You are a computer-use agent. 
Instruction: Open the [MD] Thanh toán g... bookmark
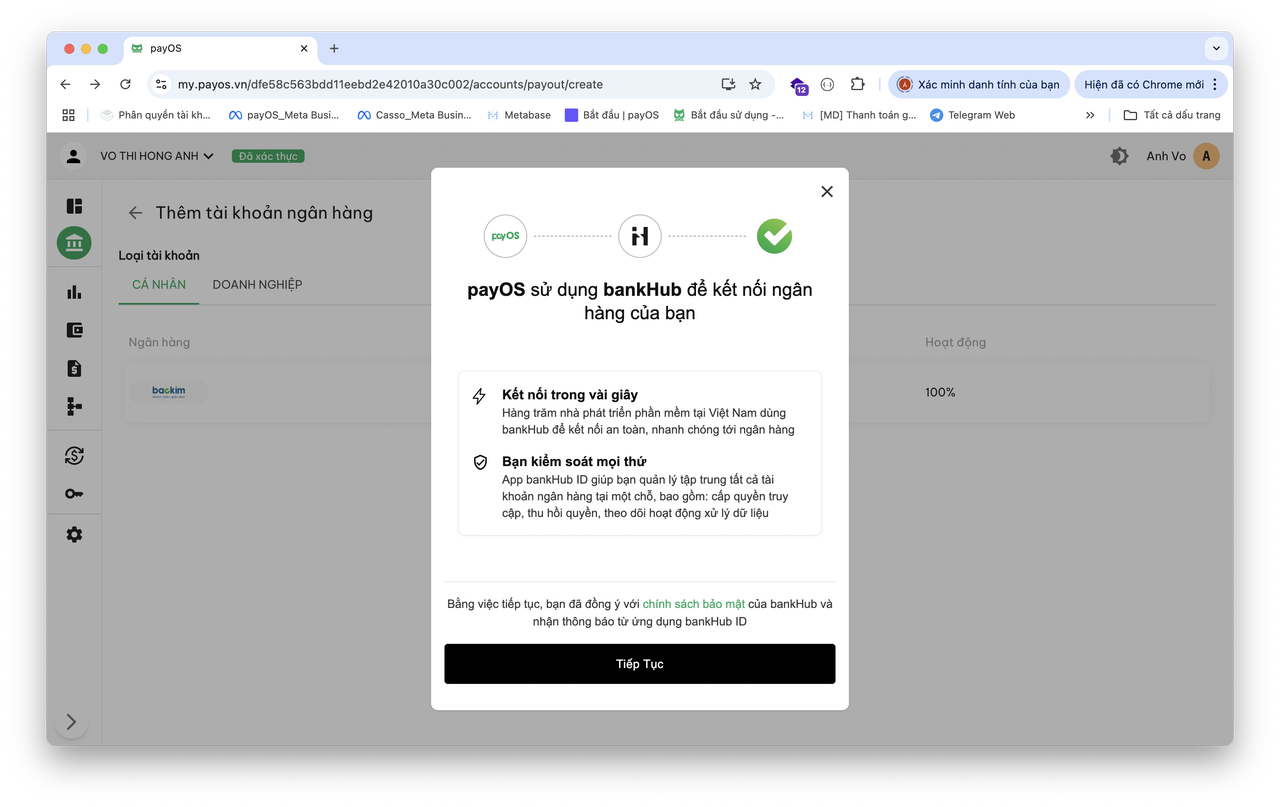[x=857, y=115]
